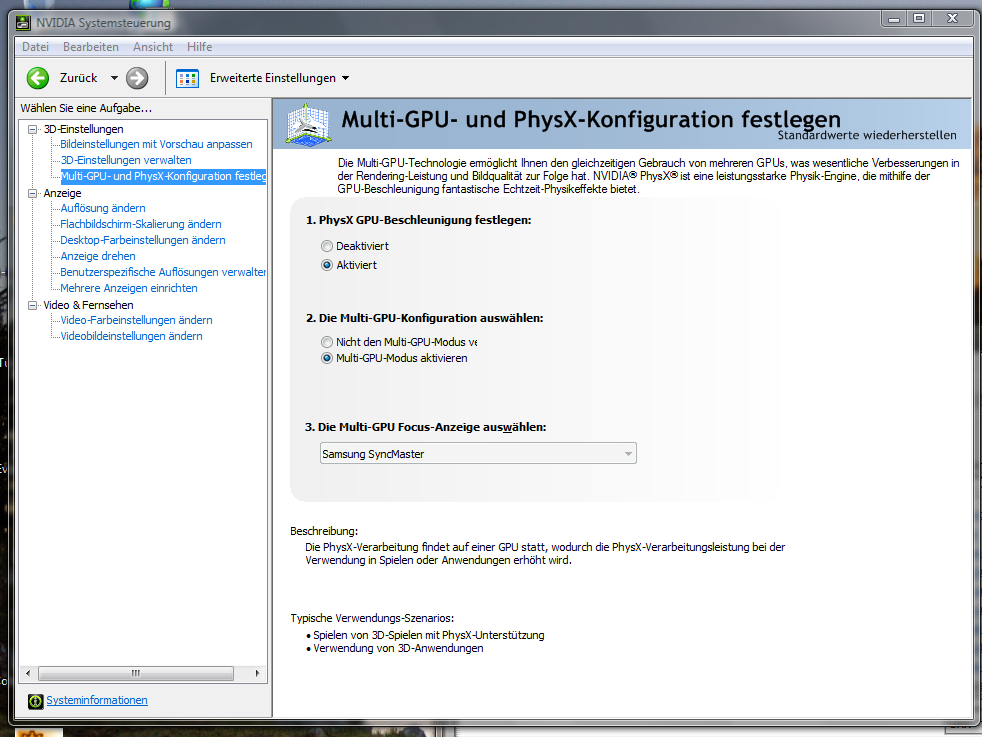Collapse the Video & Fernsehen tree node
982x737 pixels.
pos(33,306)
